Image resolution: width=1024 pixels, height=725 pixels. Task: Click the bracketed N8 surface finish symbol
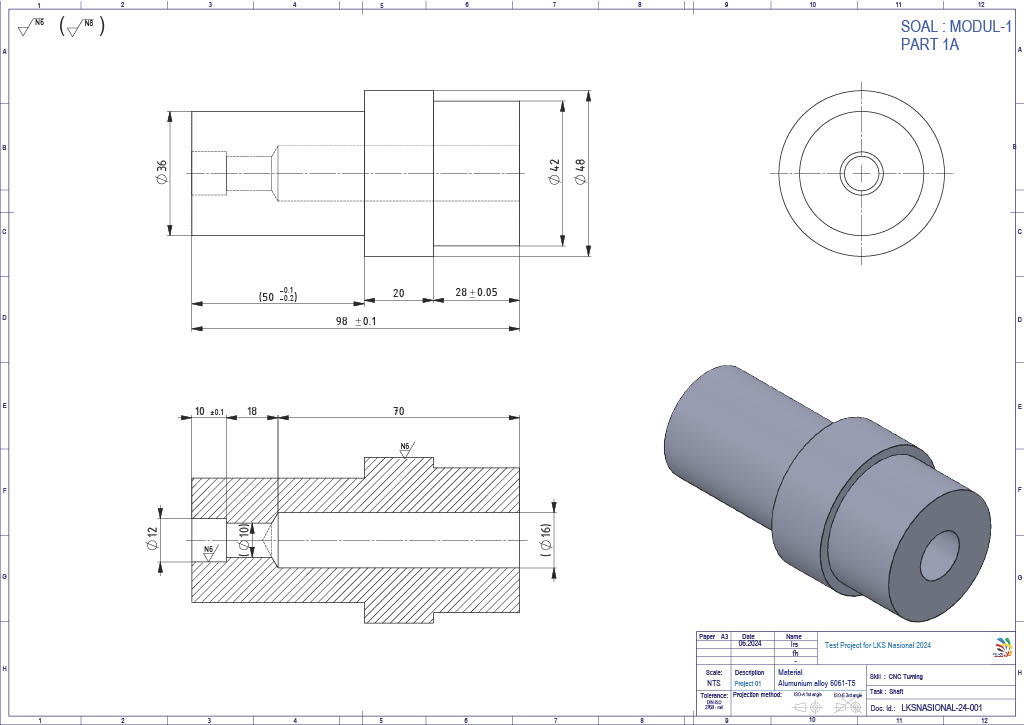click(x=82, y=27)
